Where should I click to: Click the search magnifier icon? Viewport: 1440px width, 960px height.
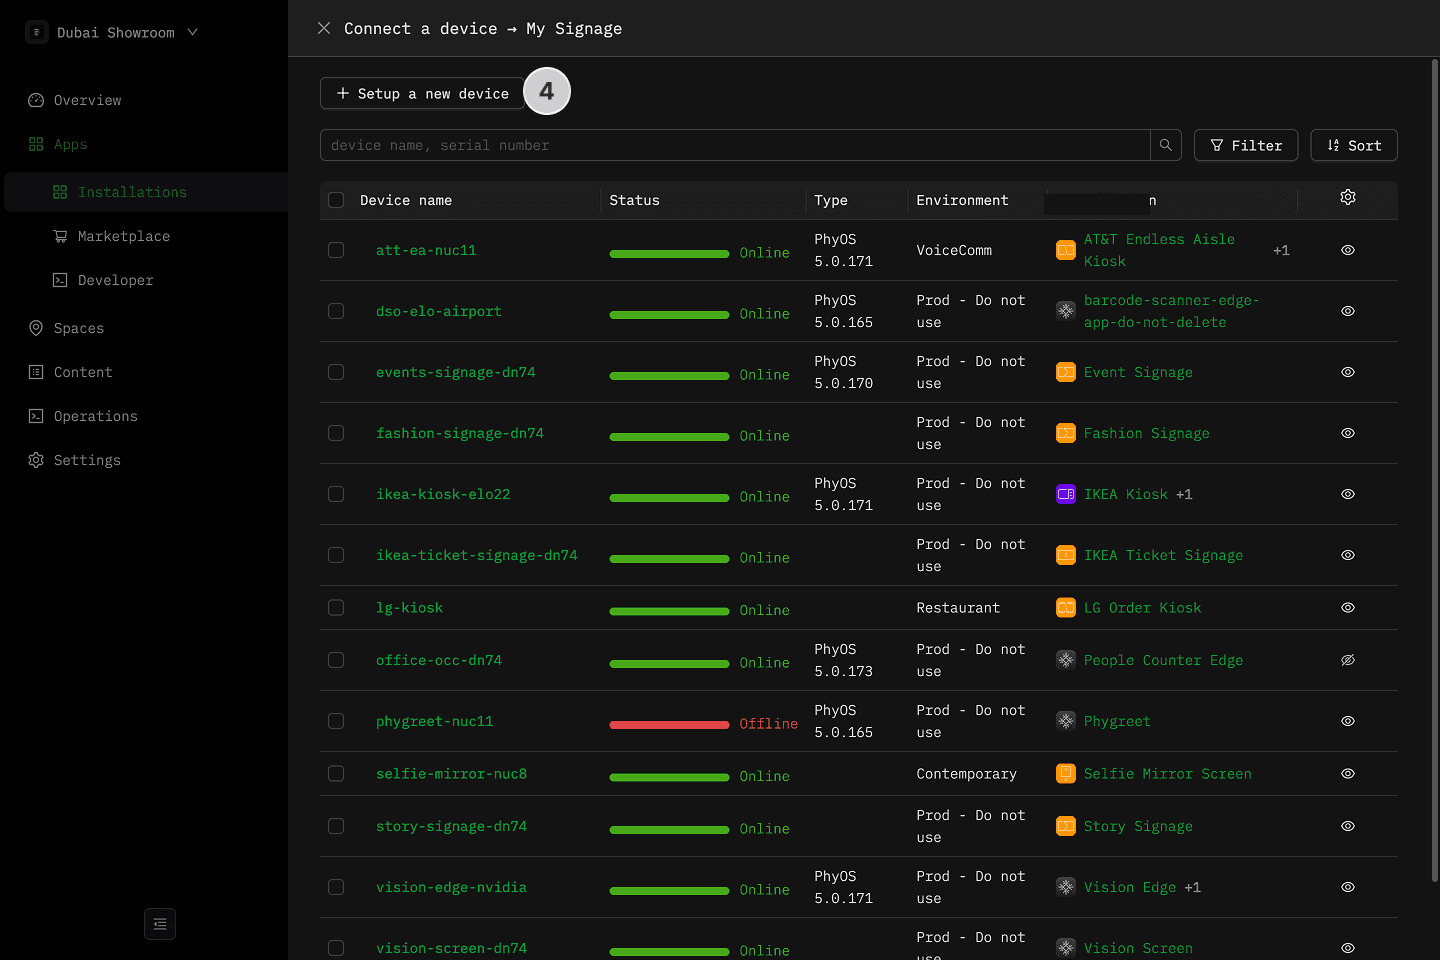point(1165,145)
